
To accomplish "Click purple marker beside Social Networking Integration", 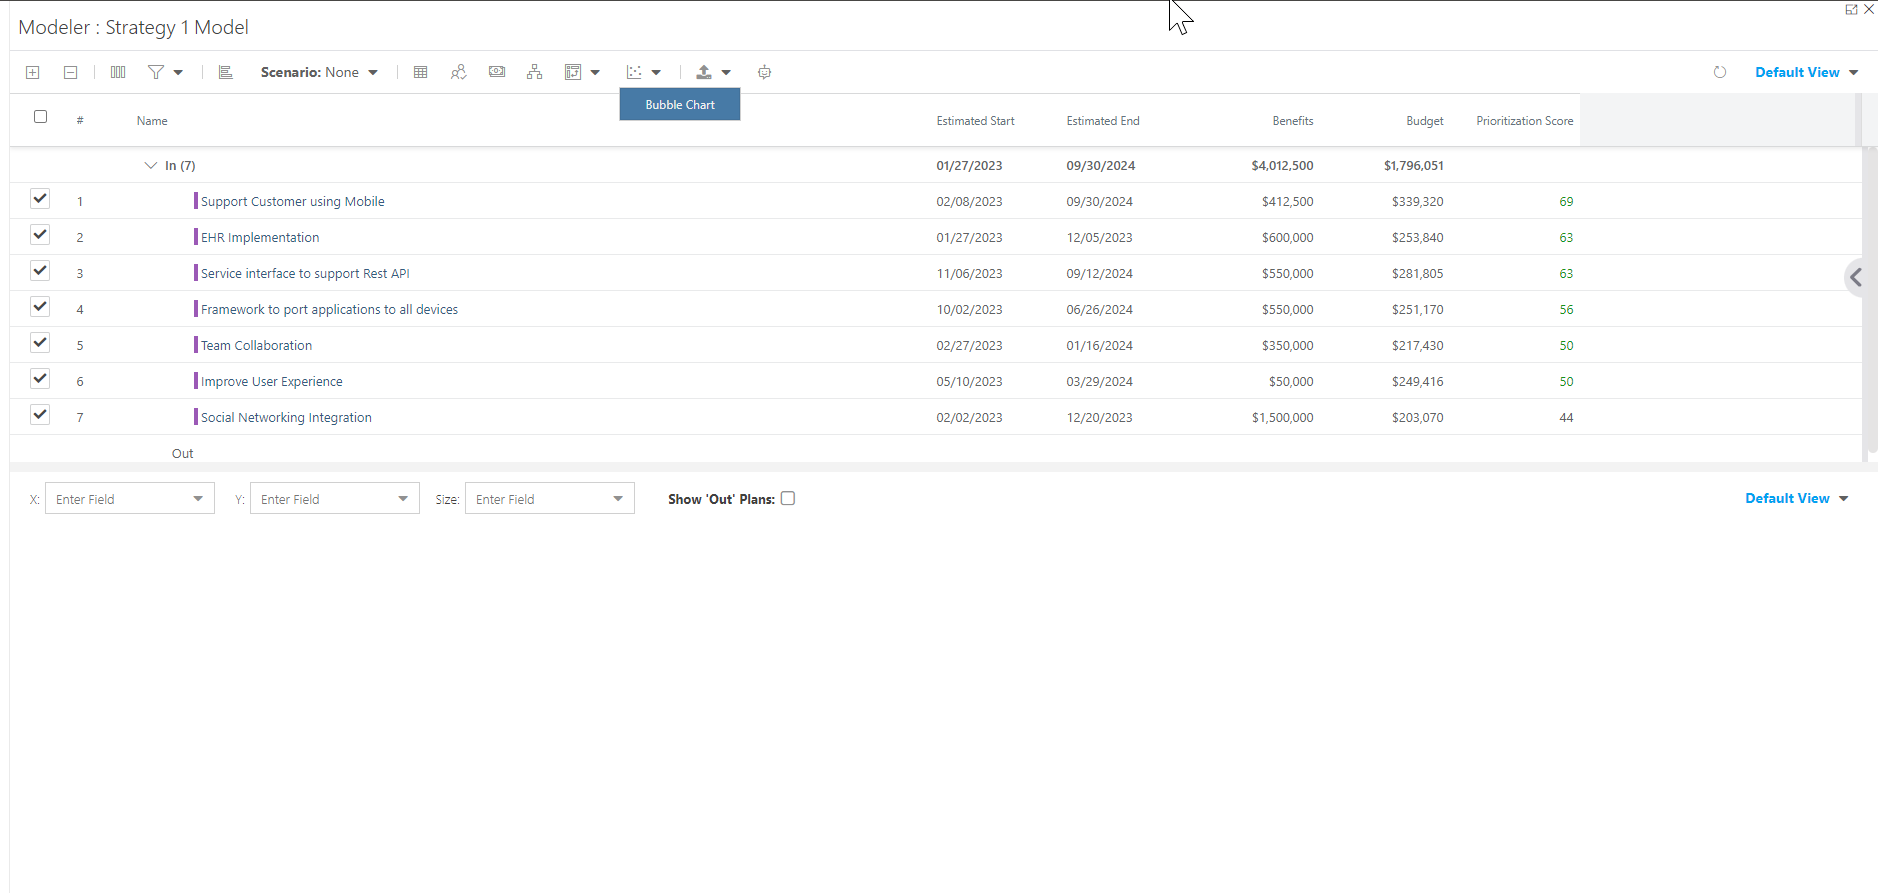I will 196,417.
